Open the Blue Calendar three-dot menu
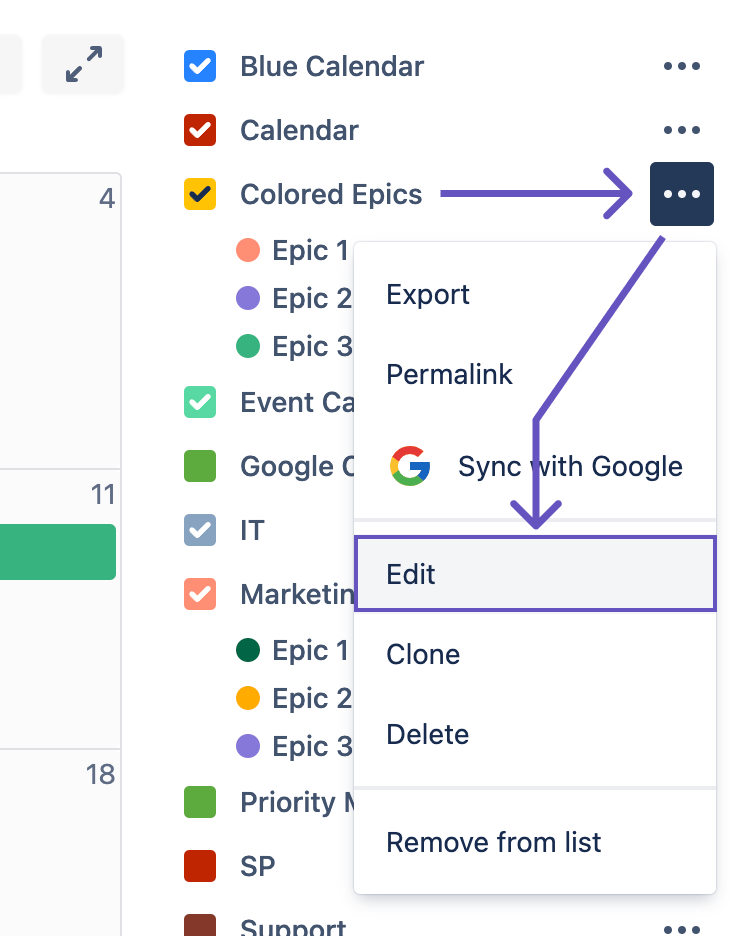The image size is (730, 936). [681, 67]
